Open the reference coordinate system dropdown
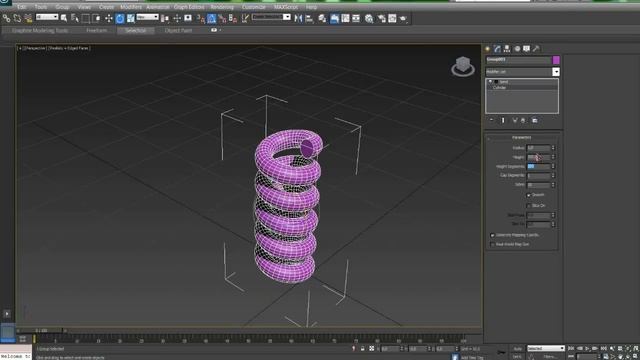Image resolution: width=640 pixels, height=360 pixels. pos(147,17)
